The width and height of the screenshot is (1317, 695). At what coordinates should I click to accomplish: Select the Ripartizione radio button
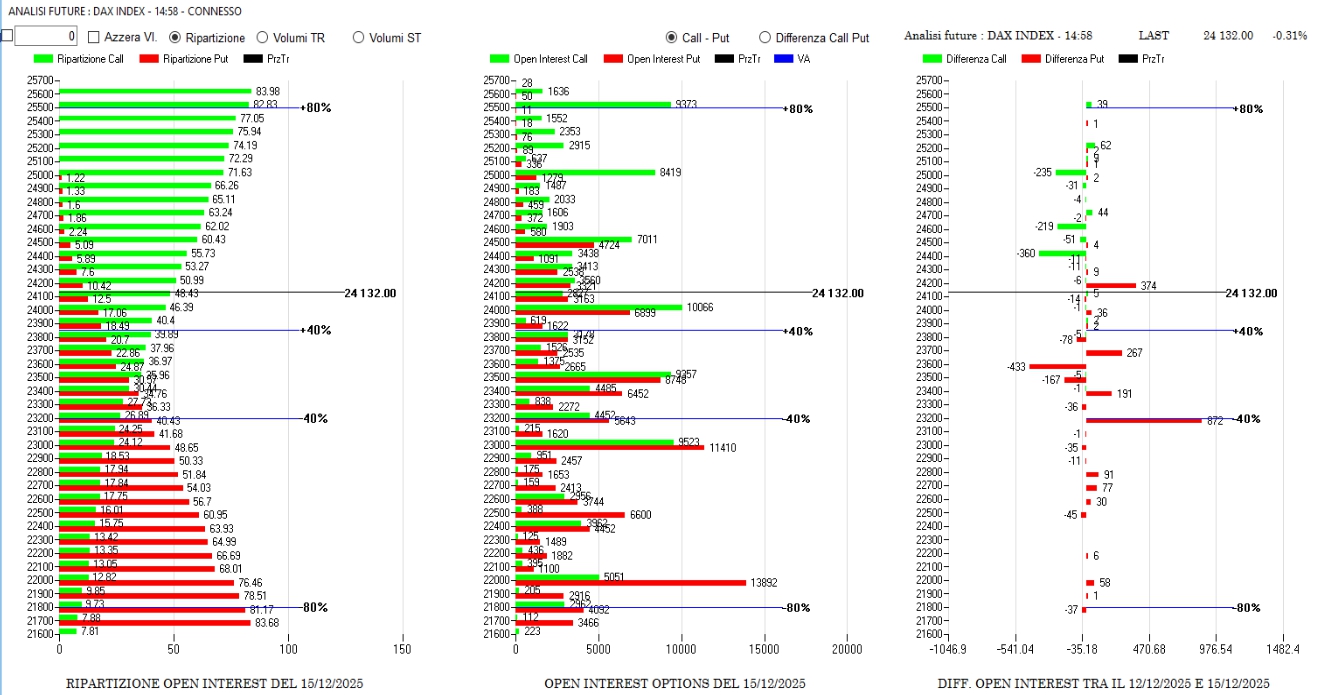[x=175, y=37]
